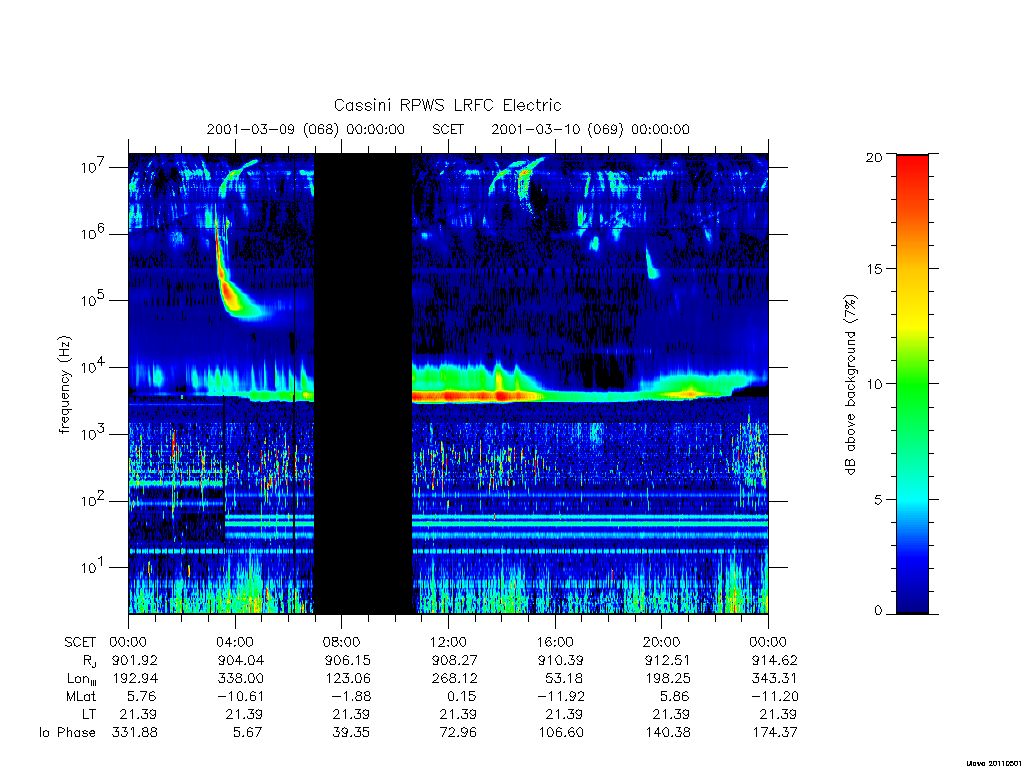Click the 10^3 frequency tick label
Viewport: 1024px width, 768px height.
(95, 434)
